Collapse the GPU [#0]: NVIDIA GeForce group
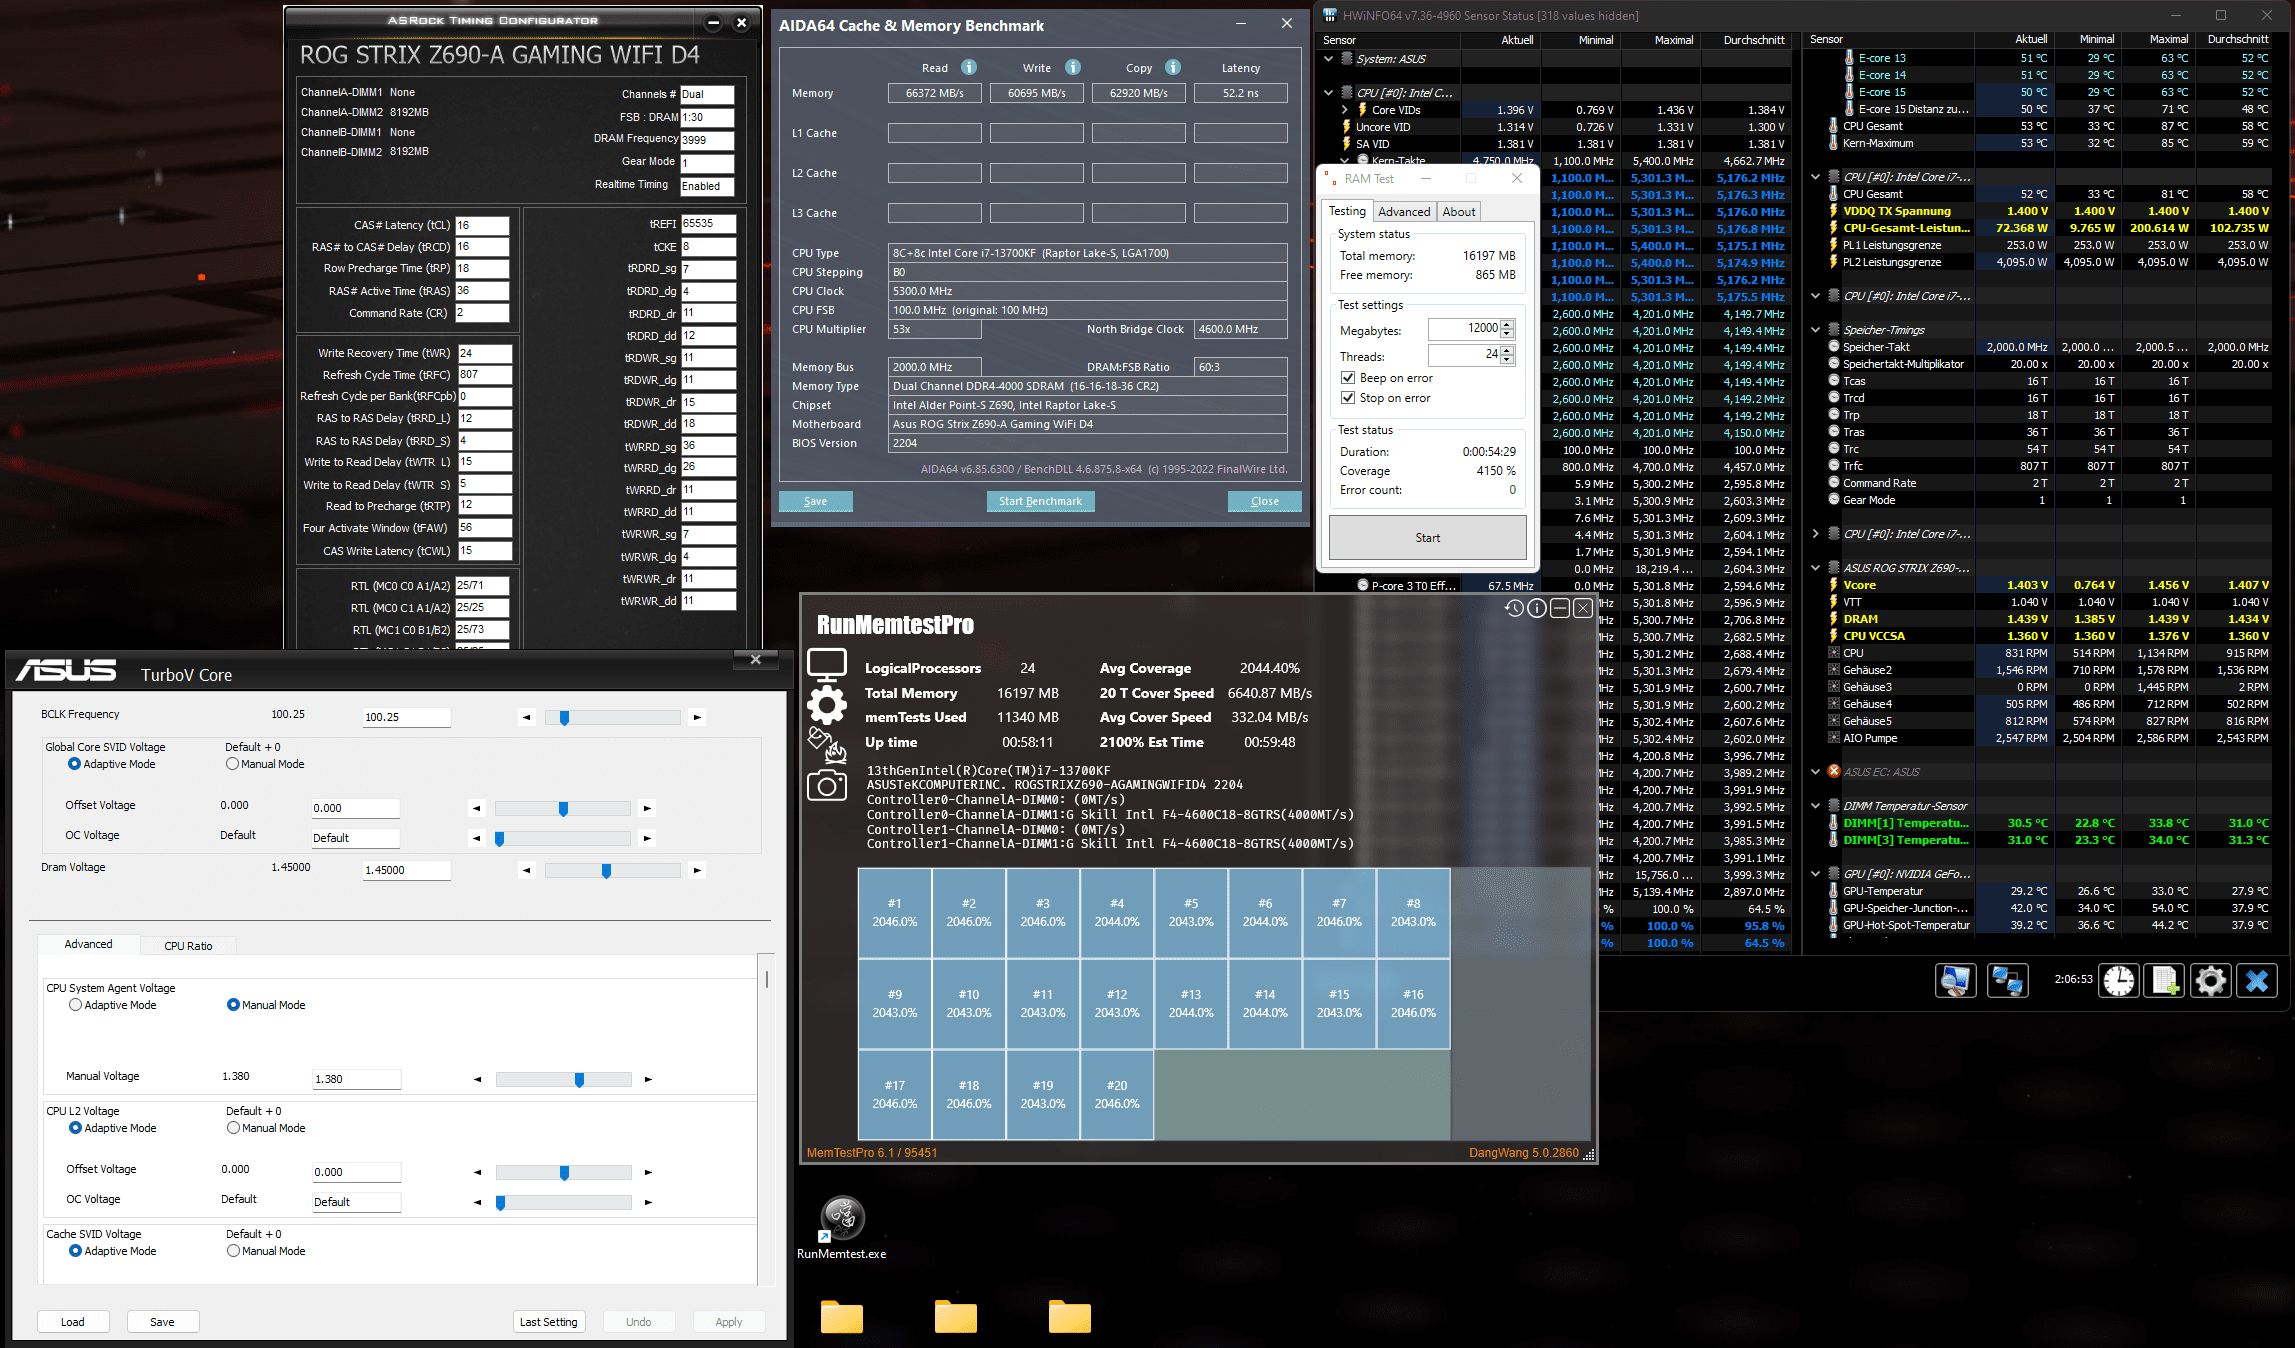This screenshot has height=1348, width=2295. pyautogui.click(x=1816, y=874)
